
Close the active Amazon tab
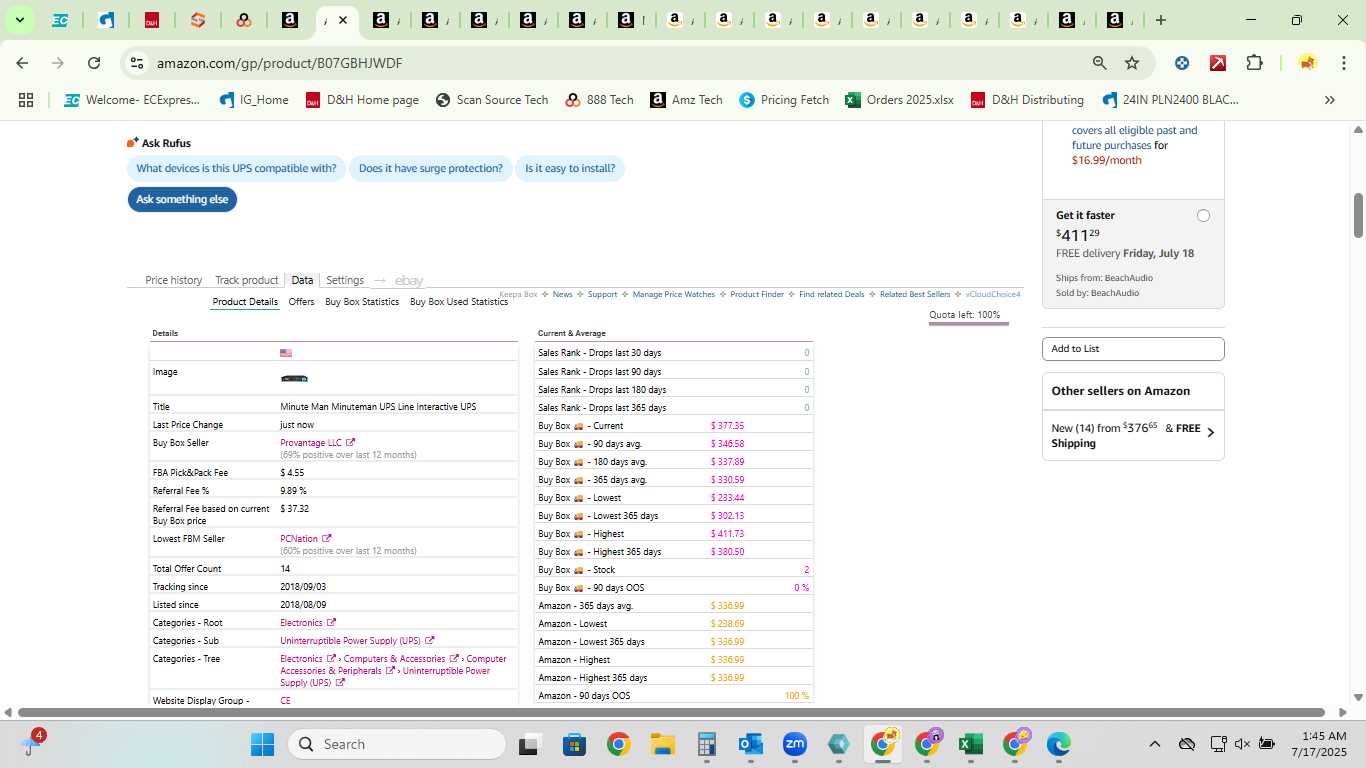coord(343,20)
